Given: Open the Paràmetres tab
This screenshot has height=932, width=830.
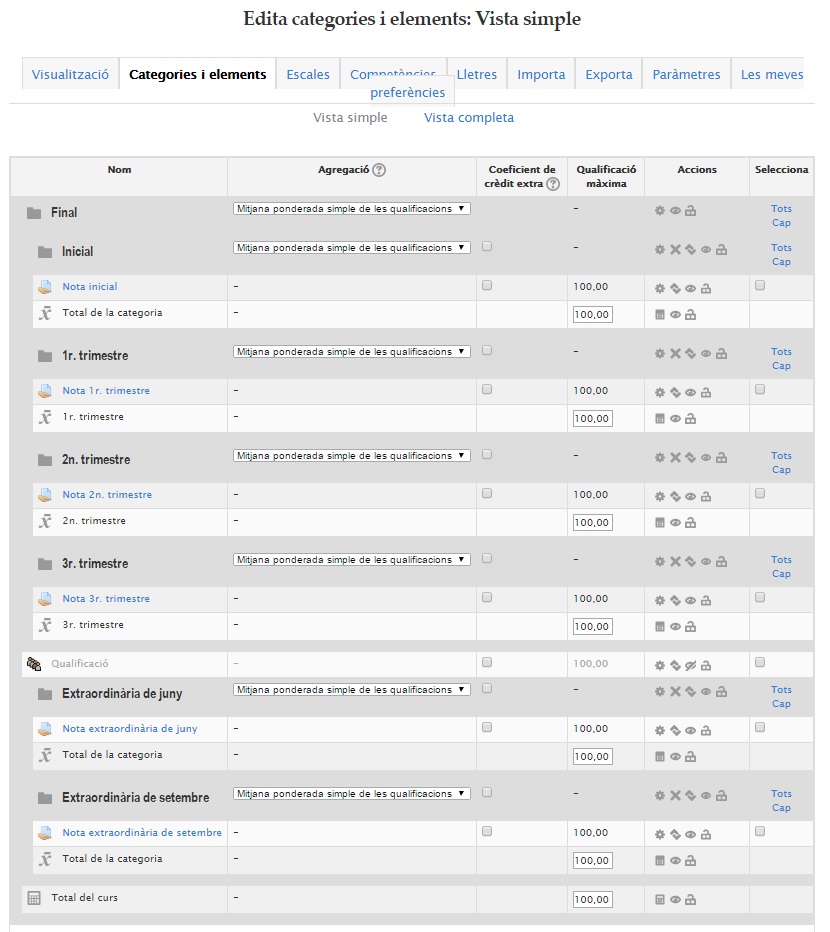Looking at the screenshot, I should [x=686, y=74].
